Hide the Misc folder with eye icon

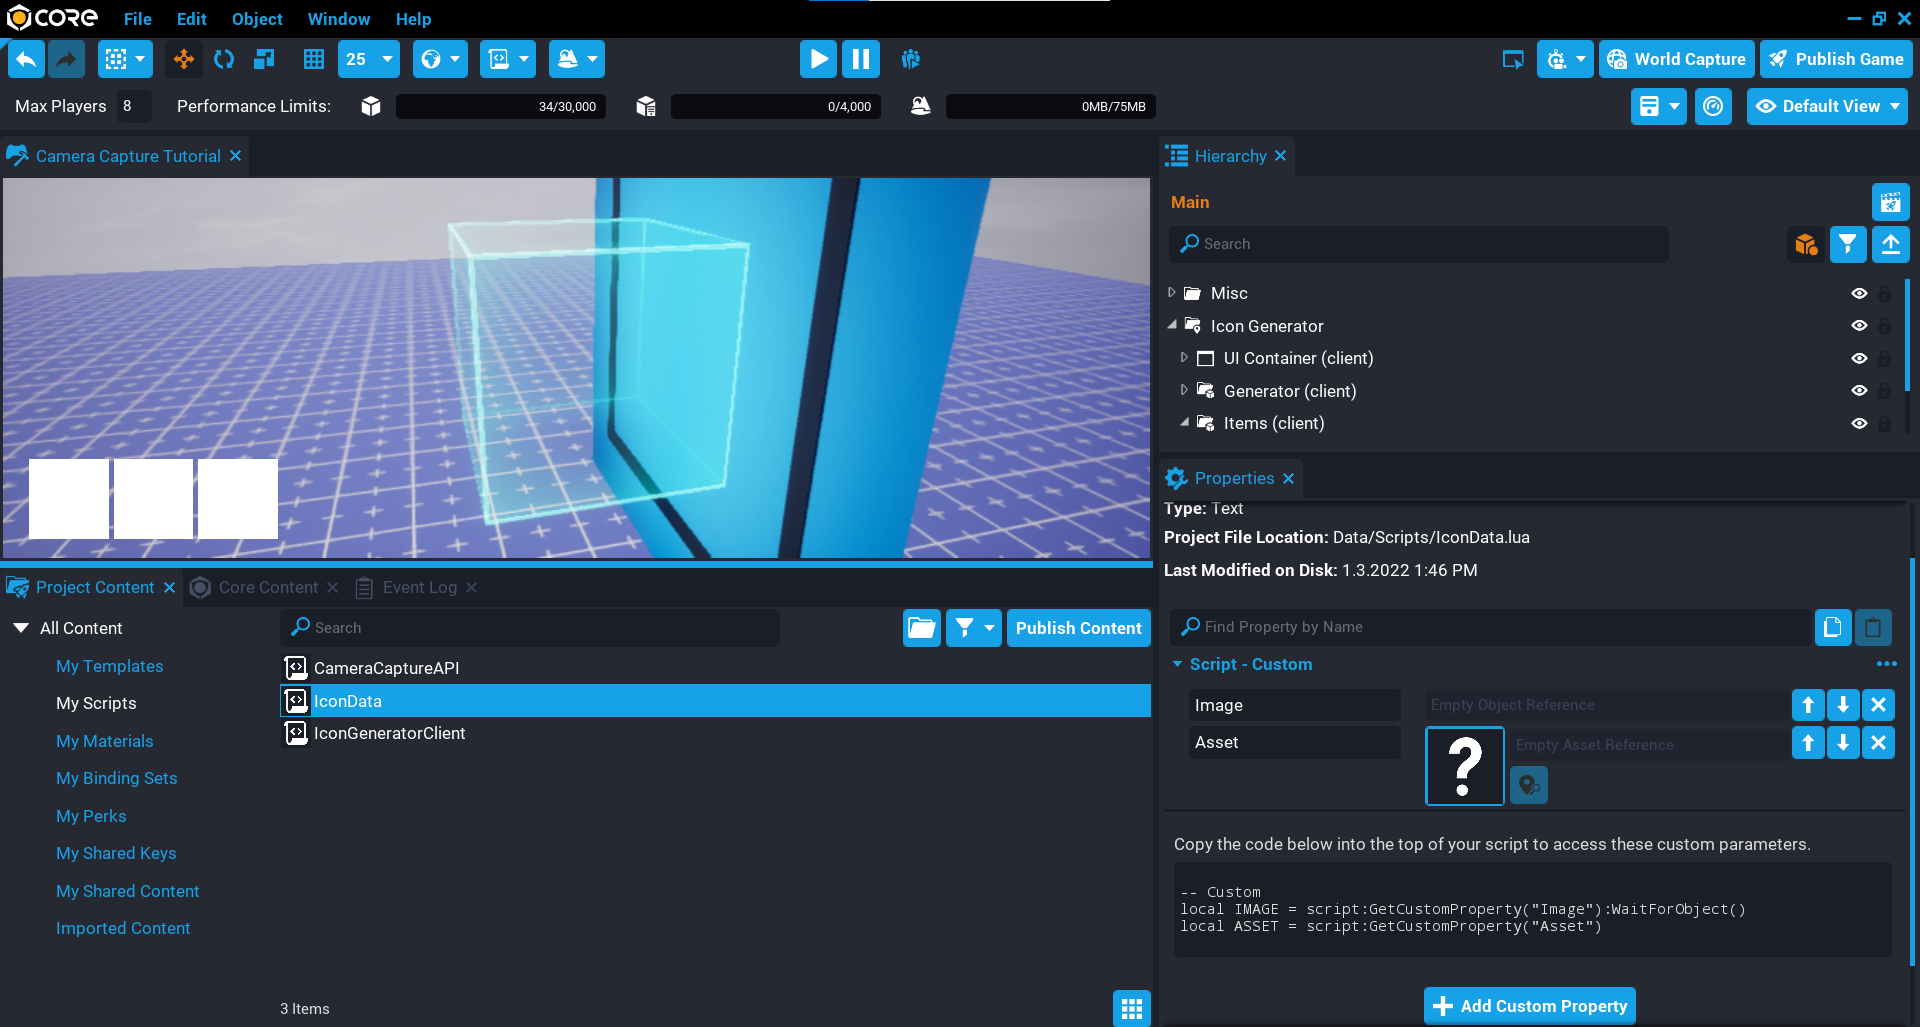click(1859, 293)
